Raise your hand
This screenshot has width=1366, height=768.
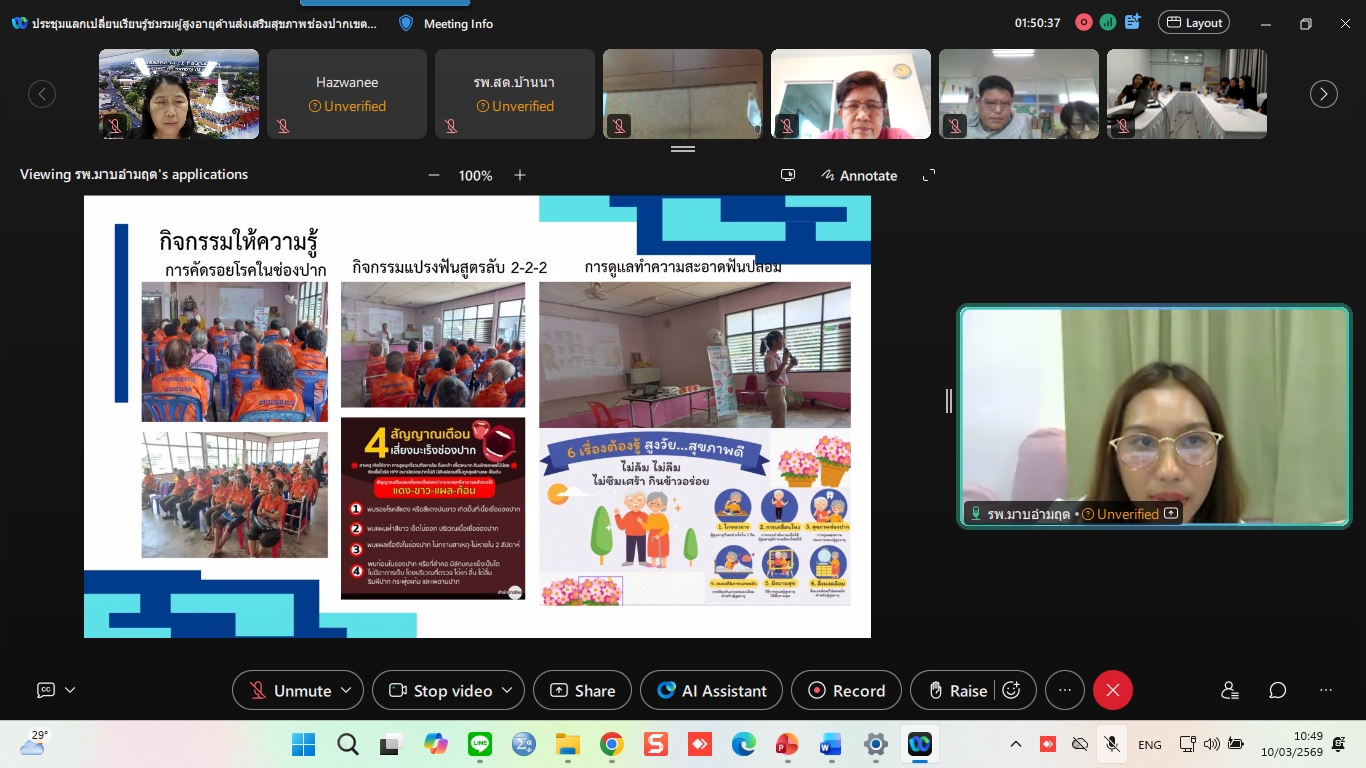click(957, 690)
